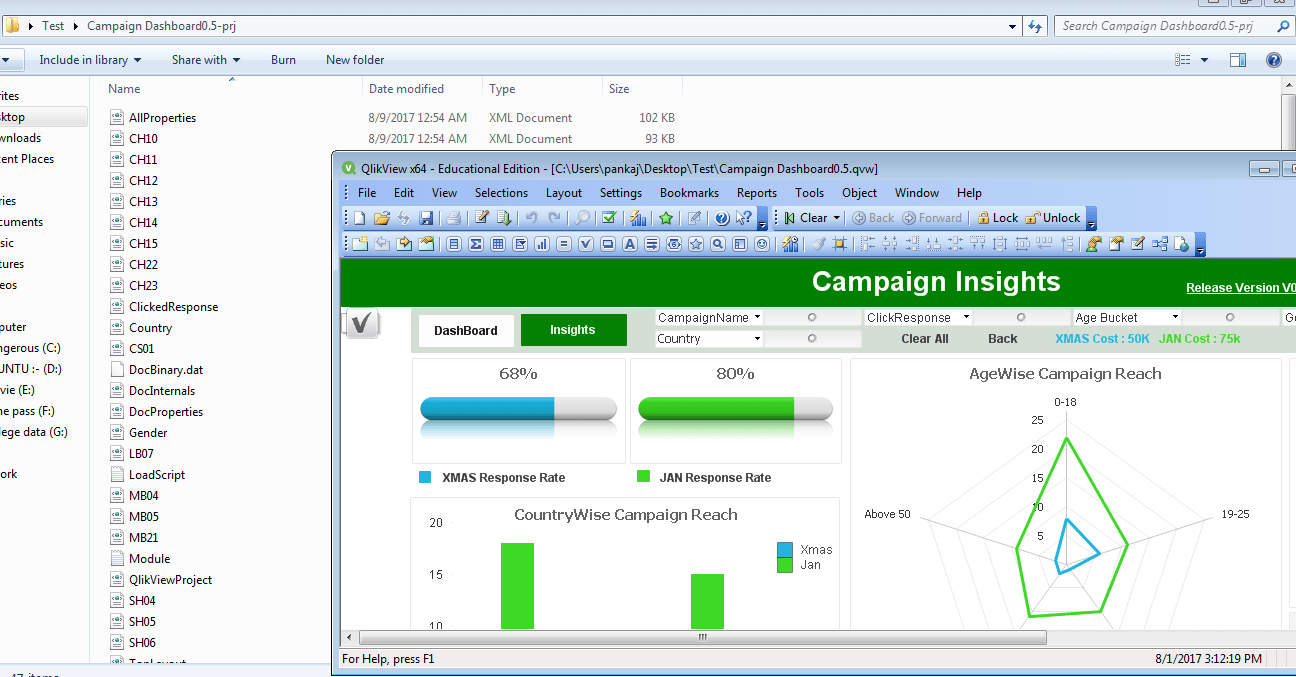Click the Save document icon
The width and height of the screenshot is (1296, 677).
[x=426, y=217]
